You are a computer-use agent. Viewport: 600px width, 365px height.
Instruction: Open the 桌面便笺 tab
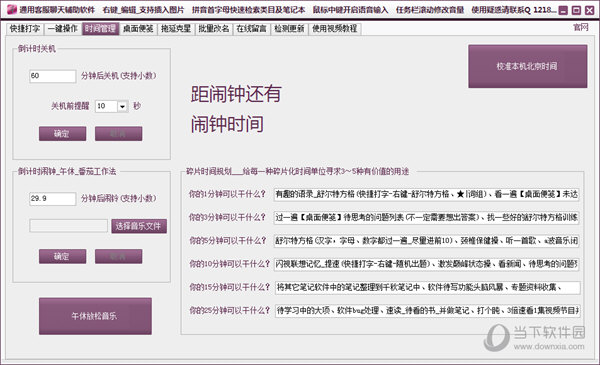(x=138, y=29)
